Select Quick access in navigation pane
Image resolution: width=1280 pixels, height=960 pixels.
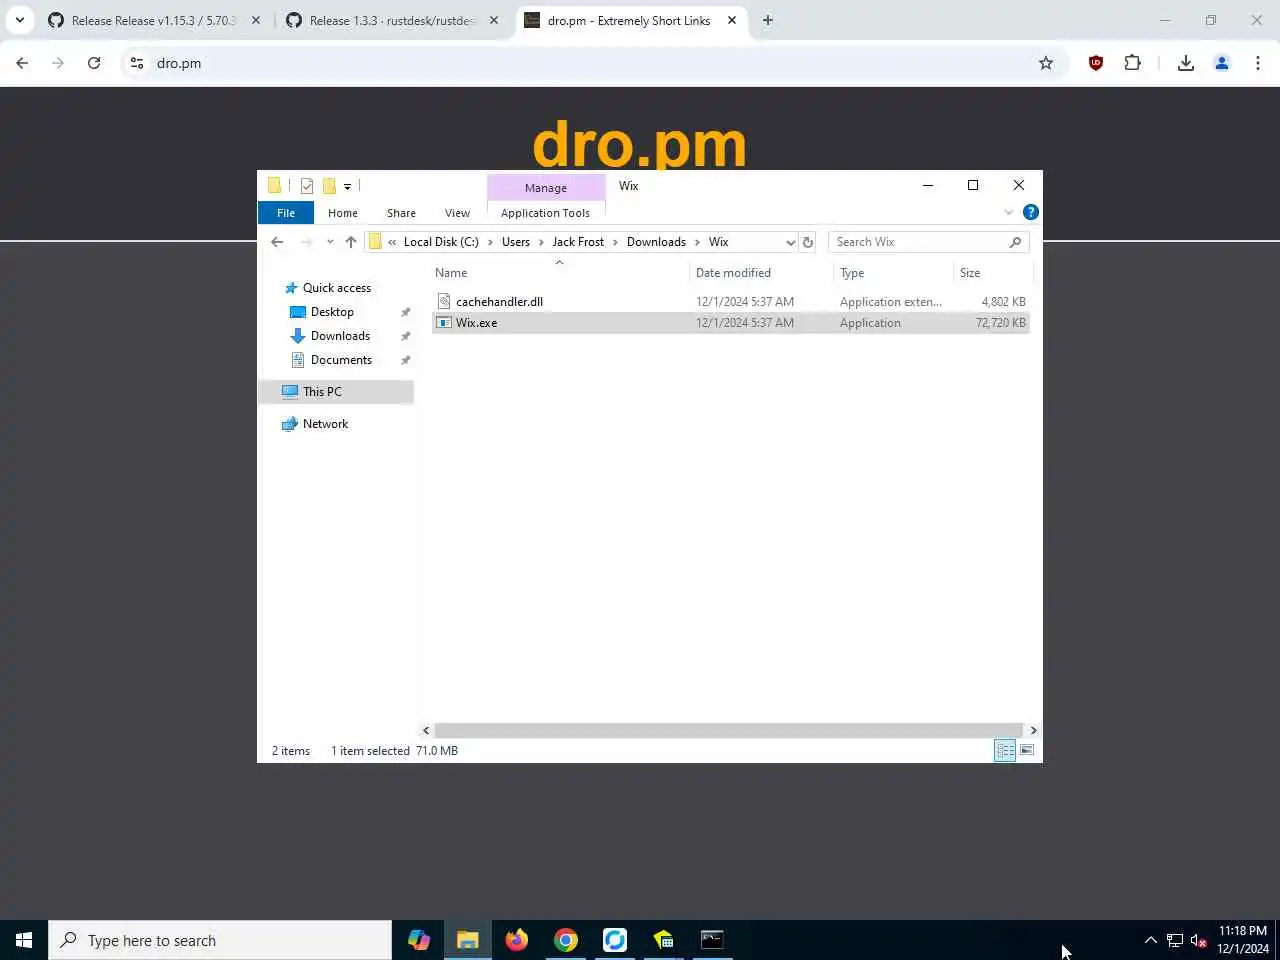click(336, 288)
